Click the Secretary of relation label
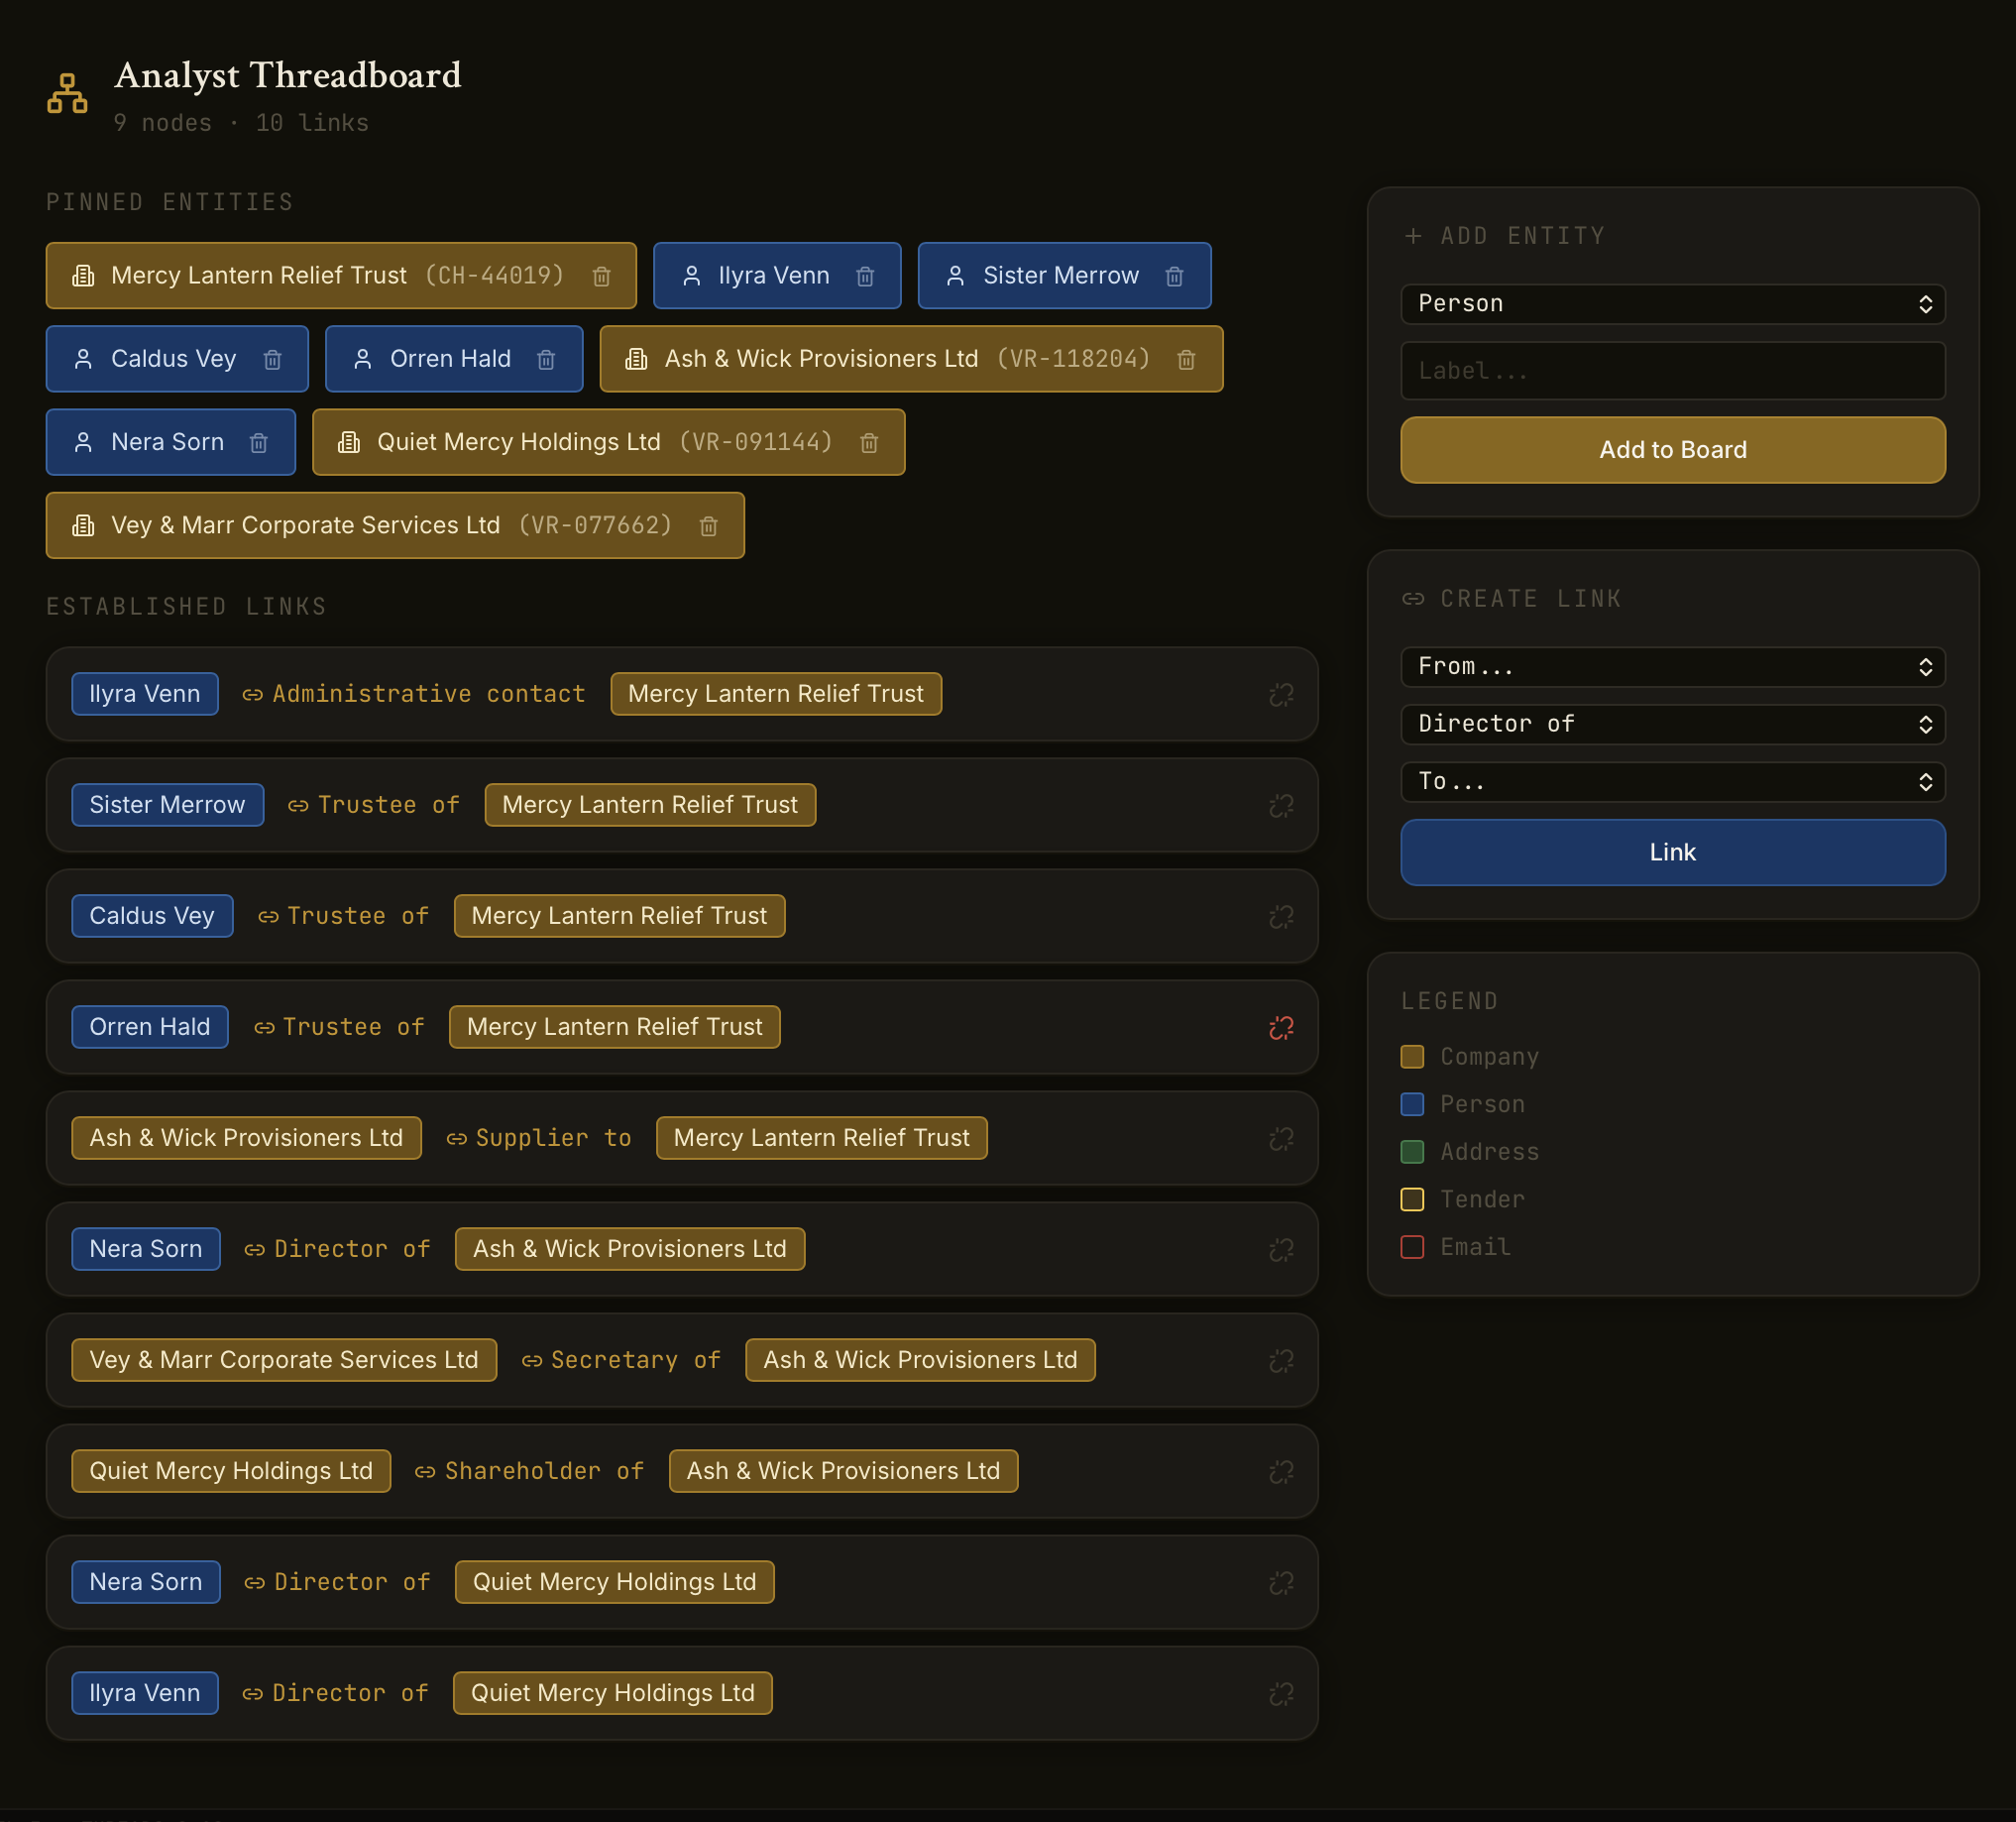 pyautogui.click(x=636, y=1360)
